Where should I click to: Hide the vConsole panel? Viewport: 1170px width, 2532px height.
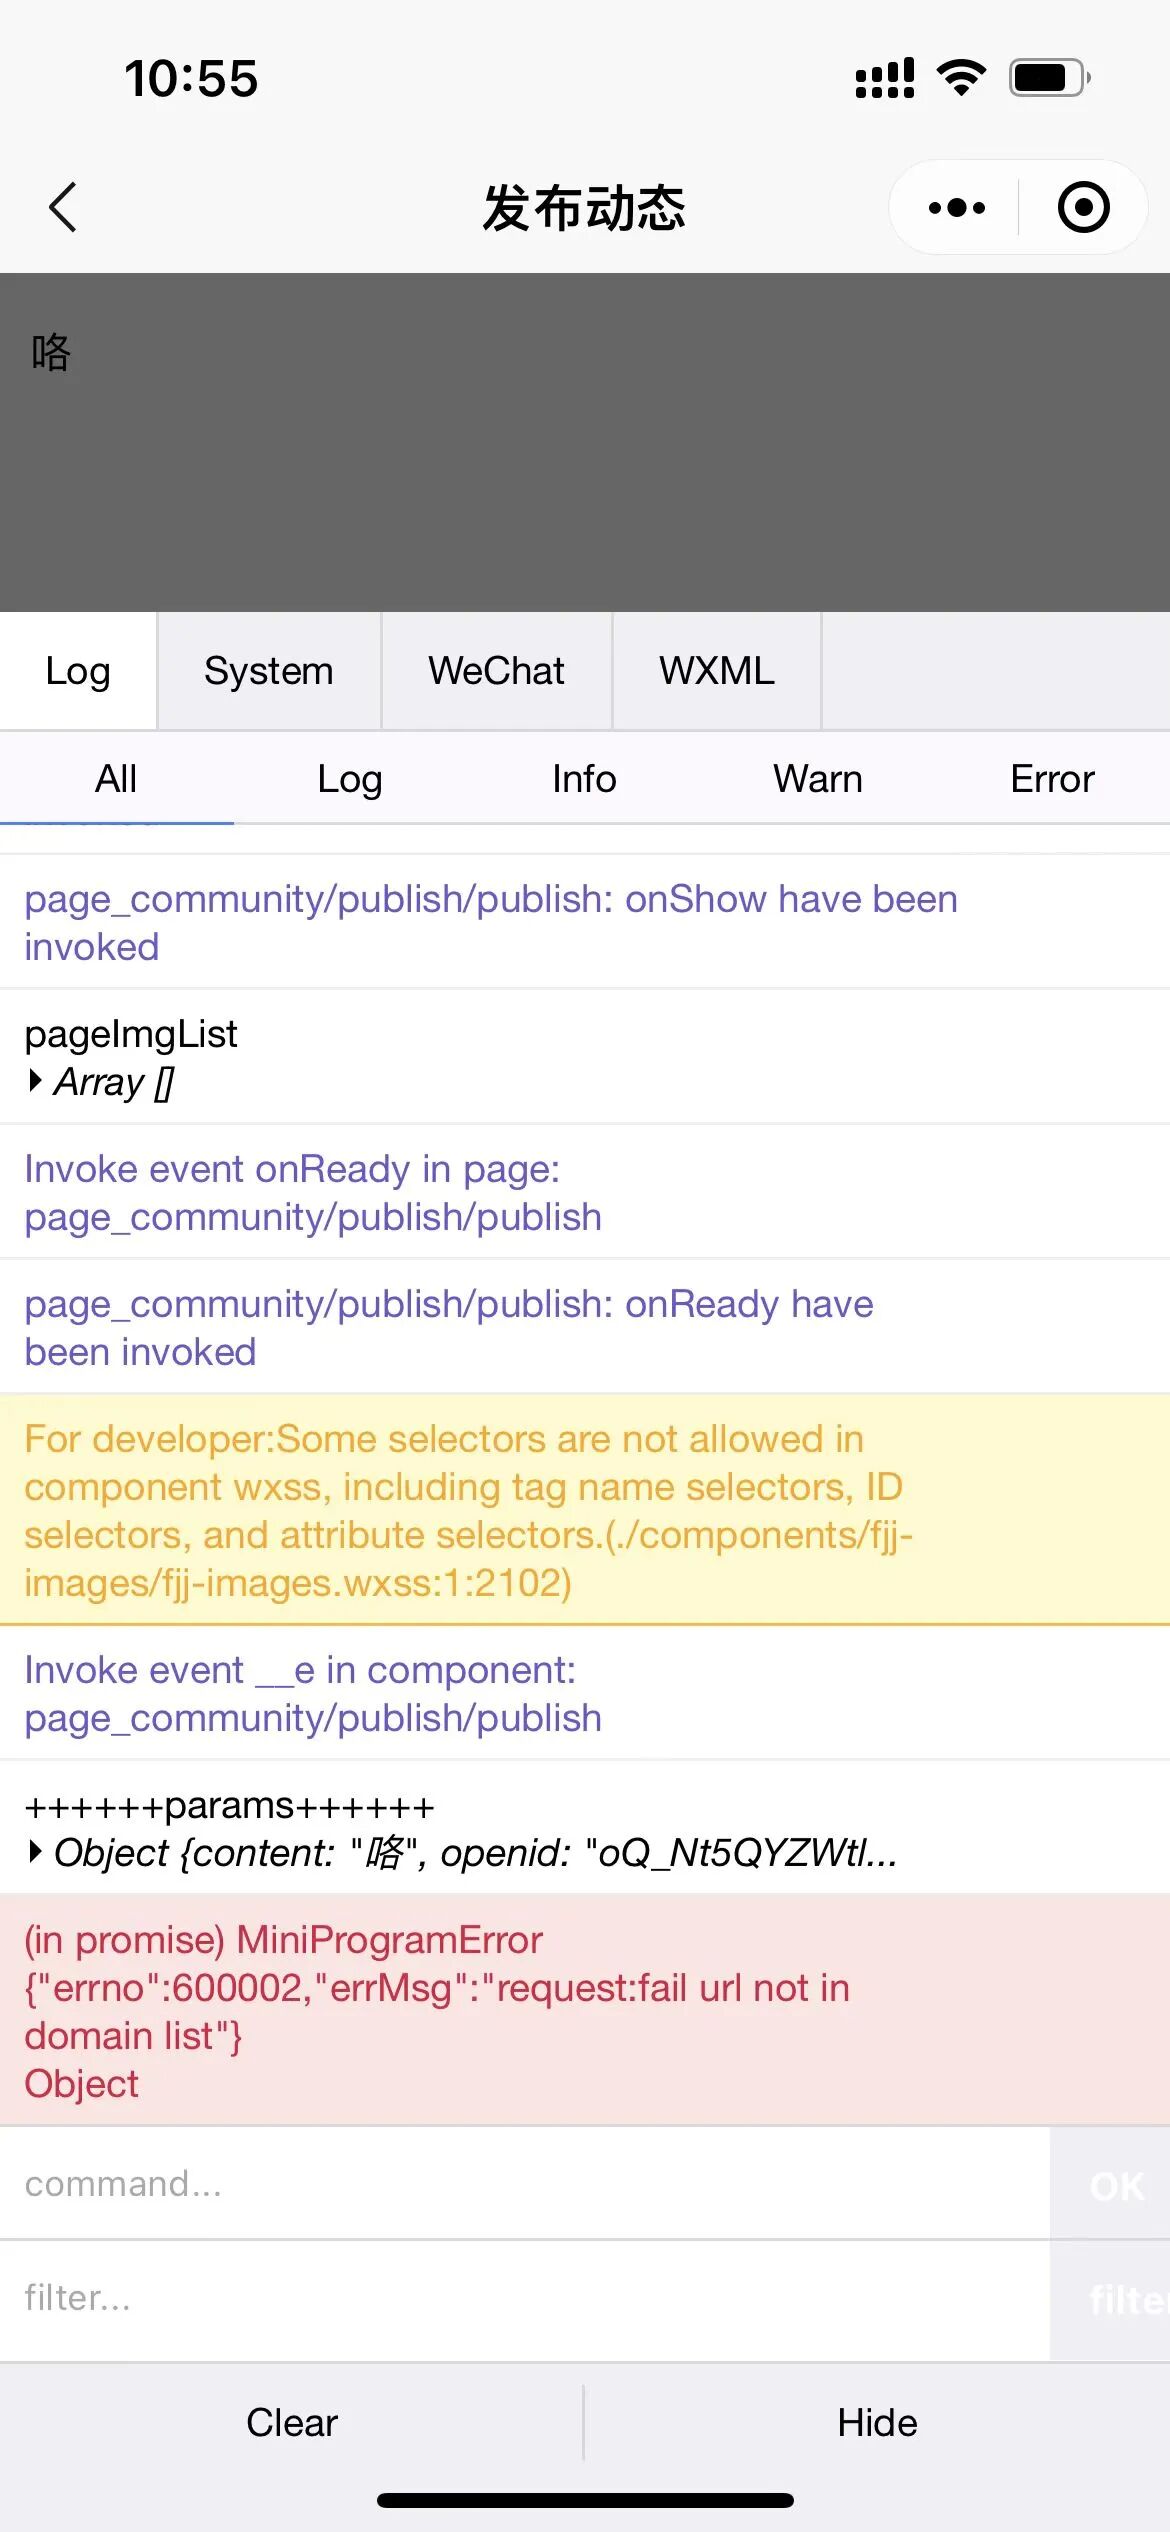pyautogui.click(x=877, y=2422)
